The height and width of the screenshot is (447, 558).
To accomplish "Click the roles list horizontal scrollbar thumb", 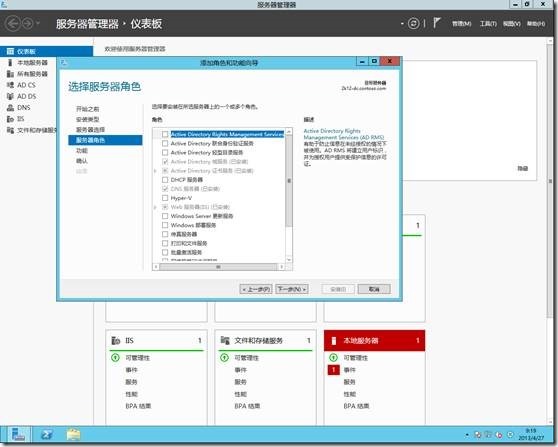I will pyautogui.click(x=218, y=267).
